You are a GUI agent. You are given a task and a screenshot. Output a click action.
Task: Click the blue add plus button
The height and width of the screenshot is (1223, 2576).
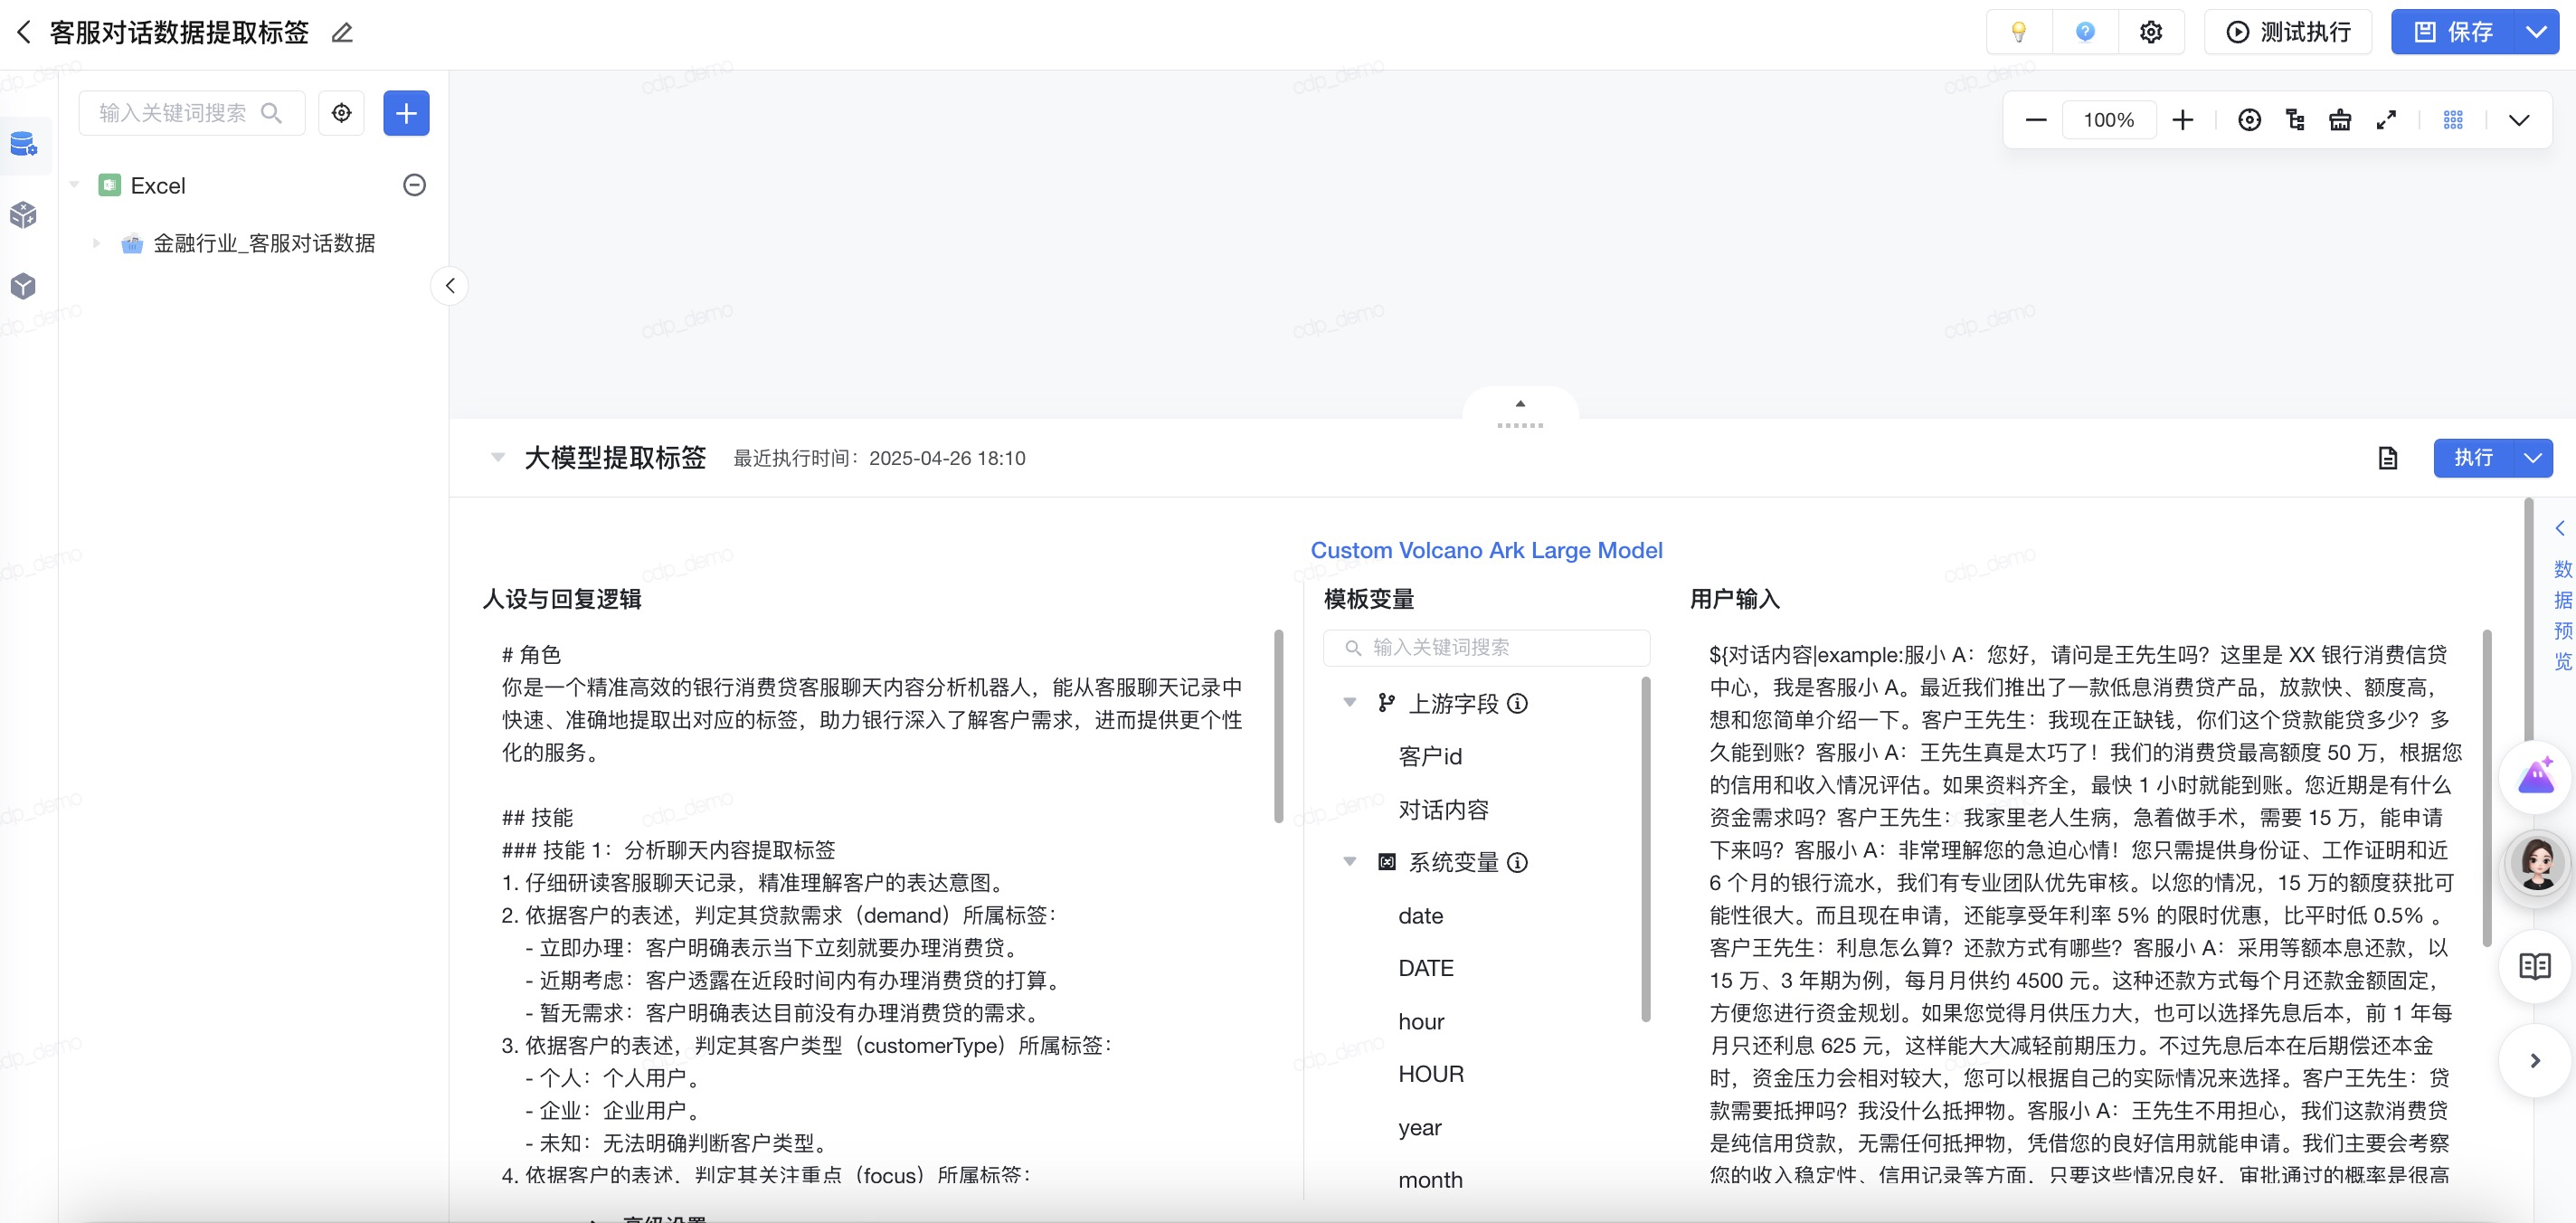click(406, 113)
